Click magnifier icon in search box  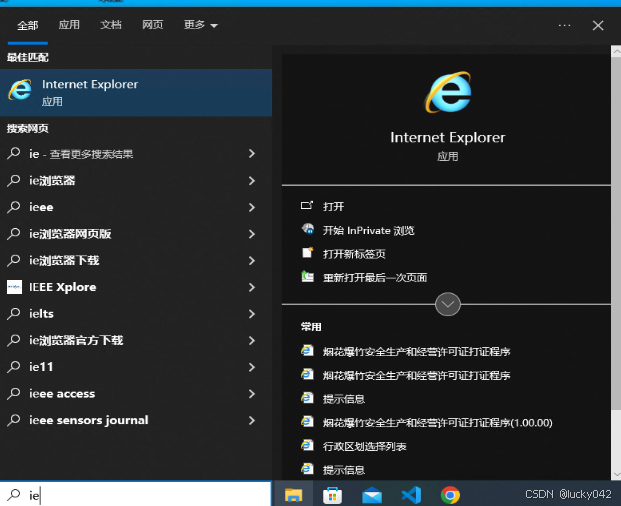click(14, 495)
